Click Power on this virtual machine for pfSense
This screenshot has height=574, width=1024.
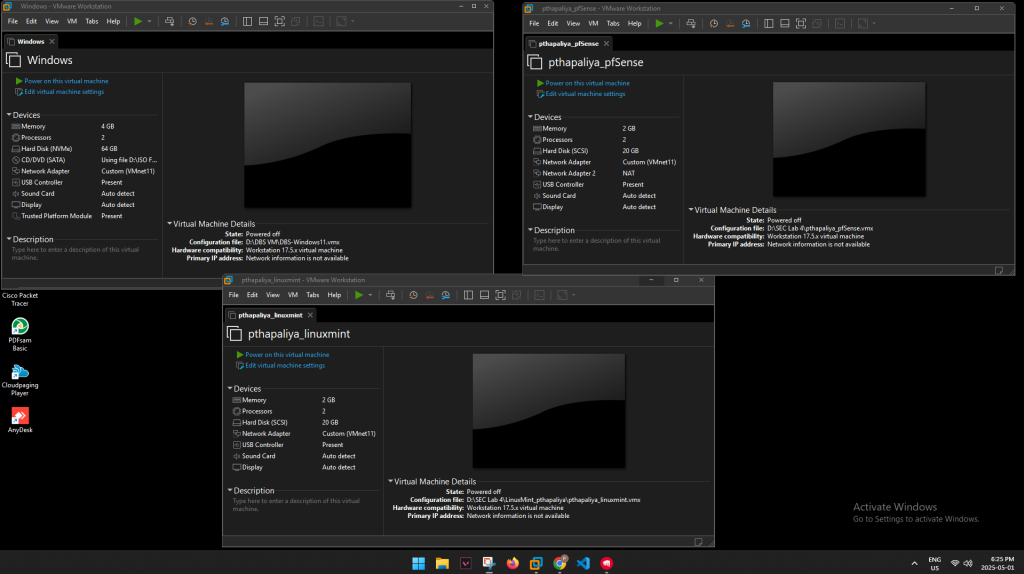[587, 83]
